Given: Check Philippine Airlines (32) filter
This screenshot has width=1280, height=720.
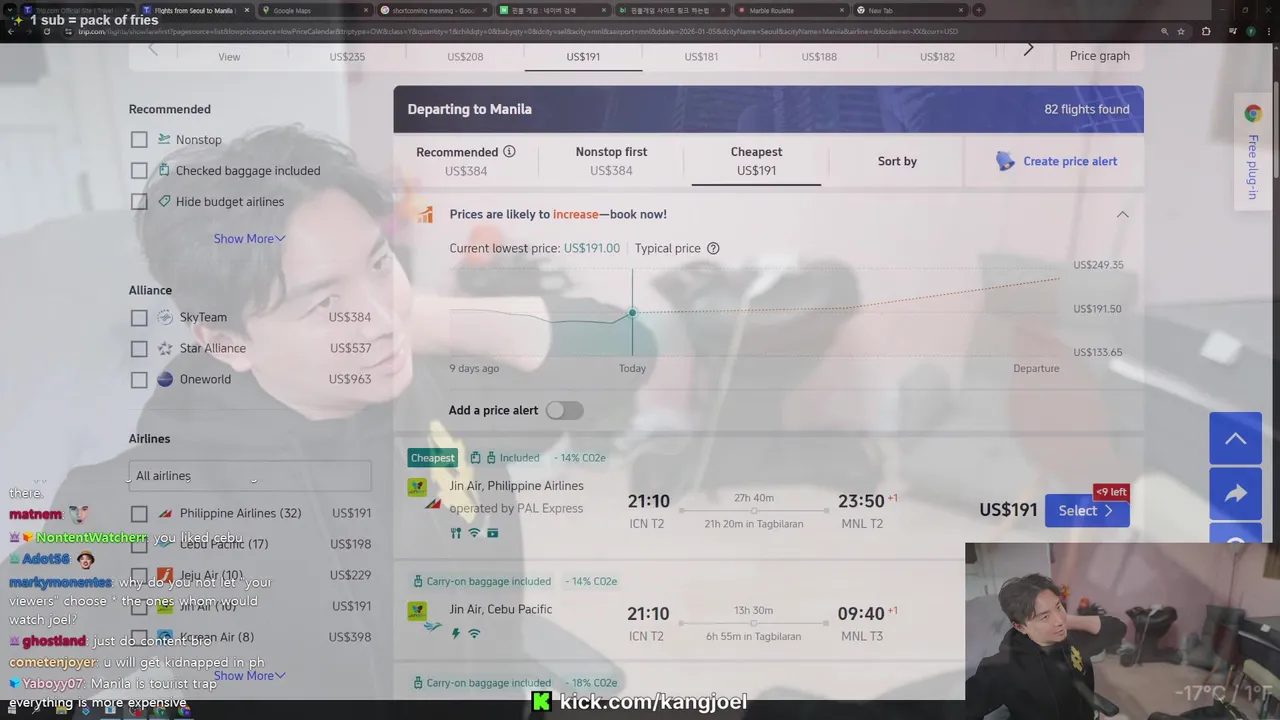Looking at the screenshot, I should (x=139, y=514).
